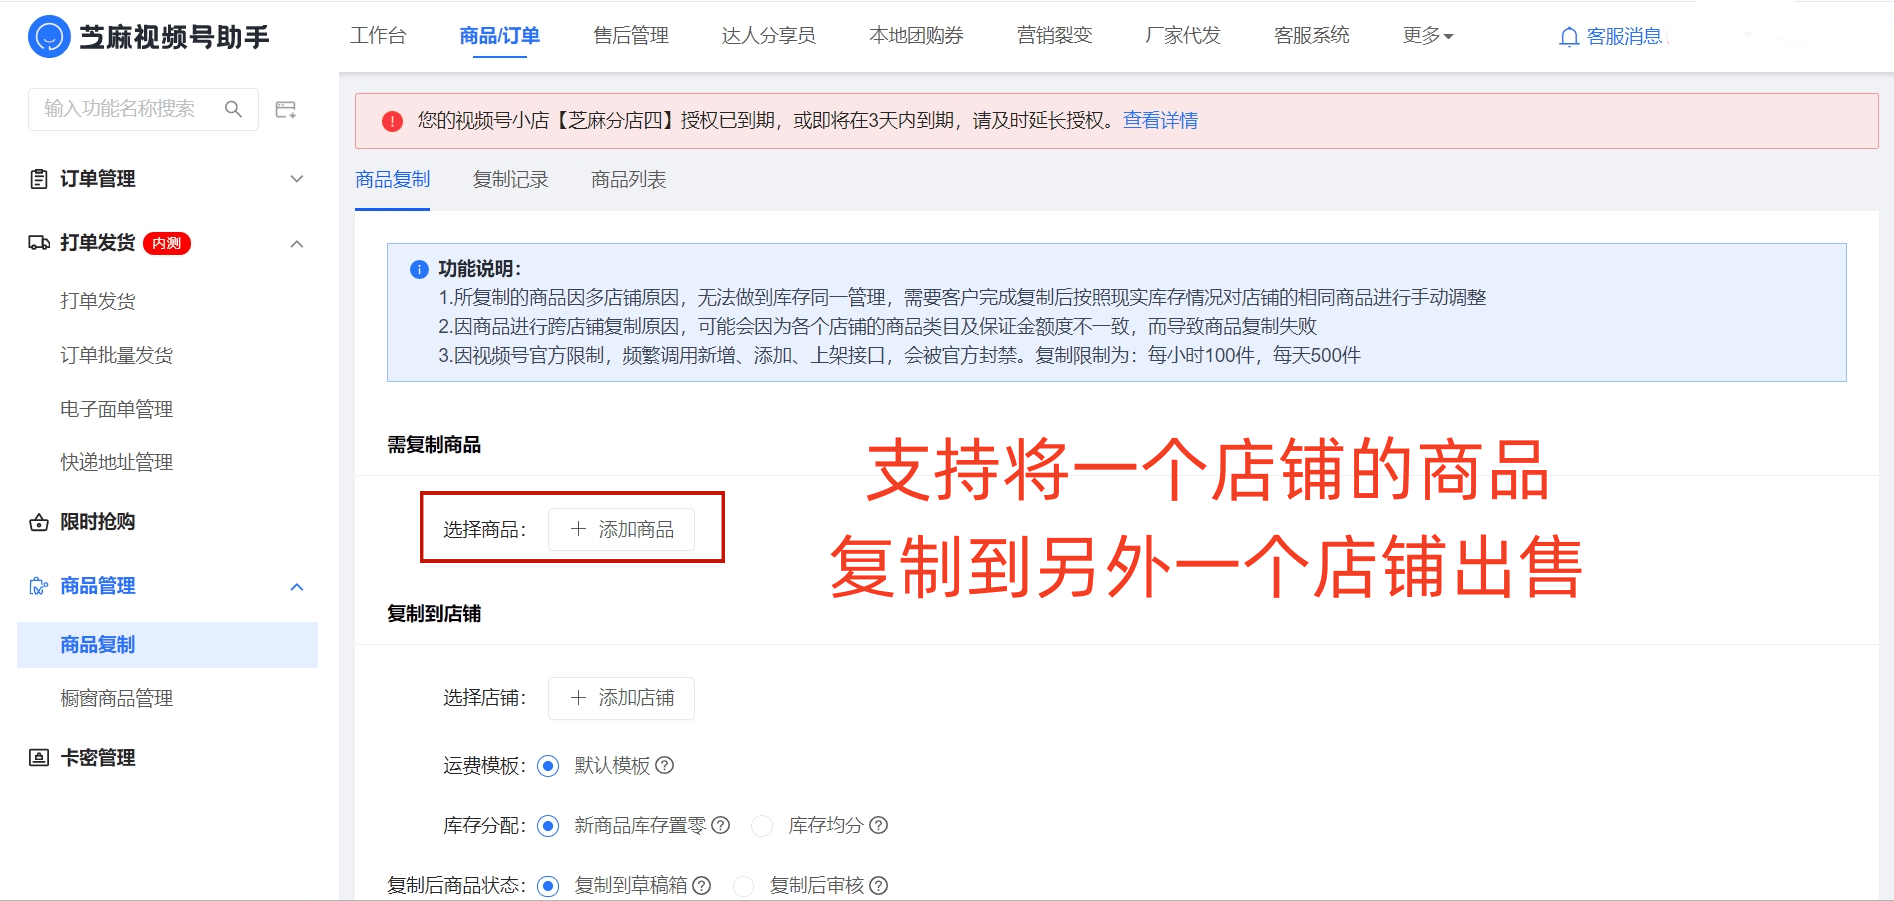Click the search magnifier icon

pos(234,108)
